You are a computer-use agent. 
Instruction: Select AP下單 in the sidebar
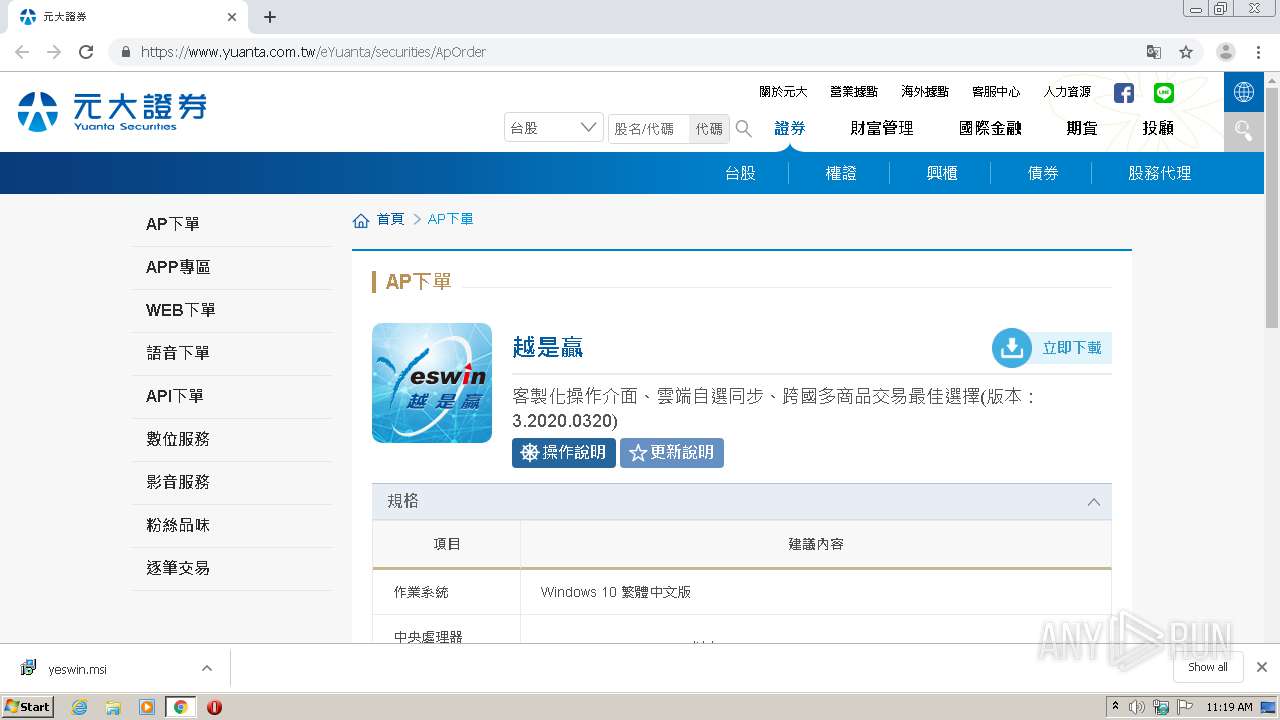click(x=232, y=225)
